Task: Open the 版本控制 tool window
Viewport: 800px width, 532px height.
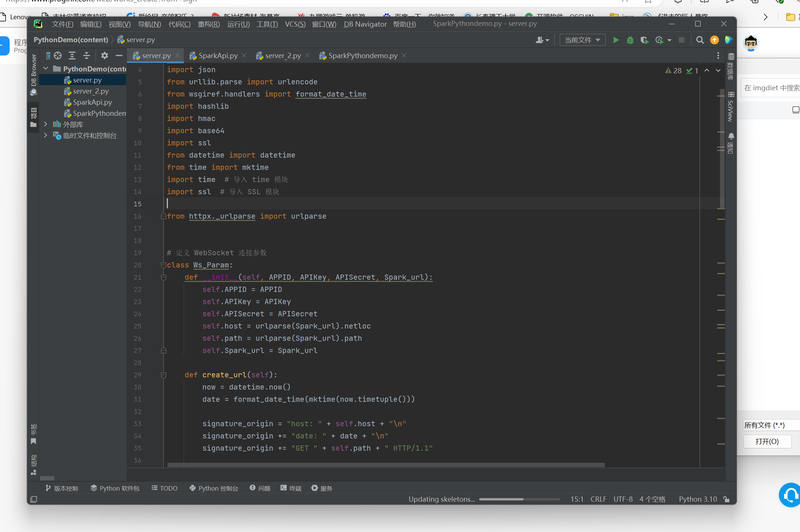Action: pos(62,488)
